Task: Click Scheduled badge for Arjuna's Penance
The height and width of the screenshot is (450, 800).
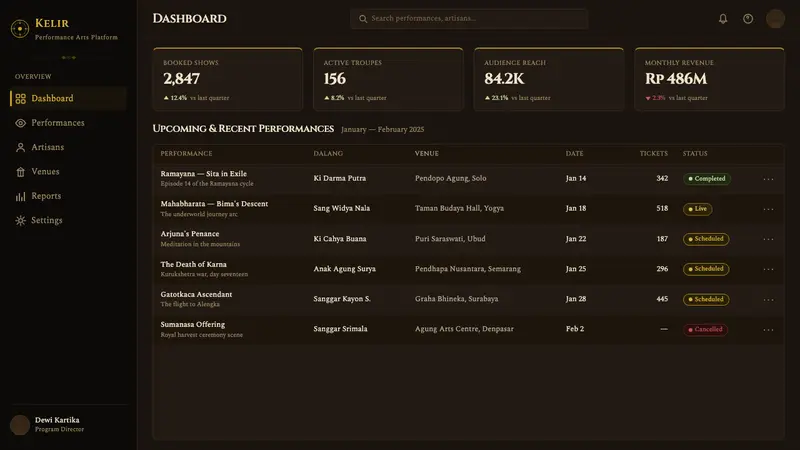Action: (706, 239)
